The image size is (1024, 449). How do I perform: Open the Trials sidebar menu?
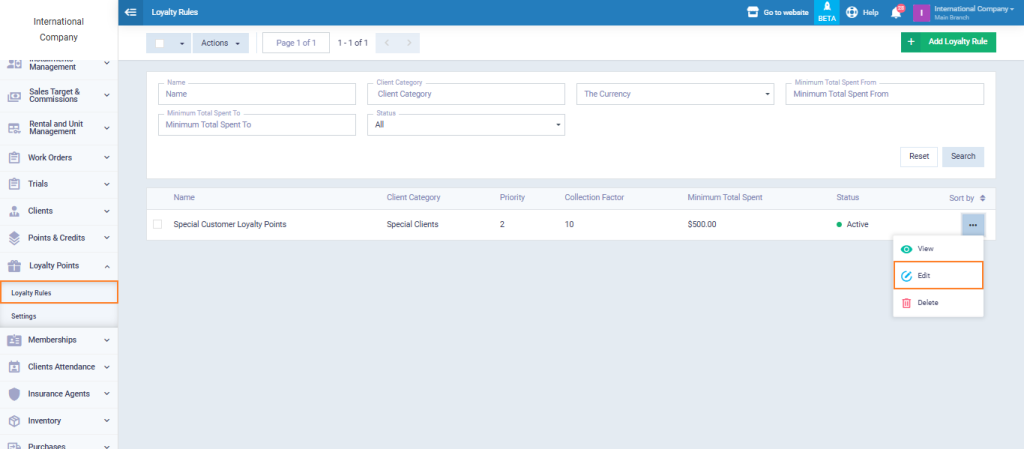click(59, 184)
